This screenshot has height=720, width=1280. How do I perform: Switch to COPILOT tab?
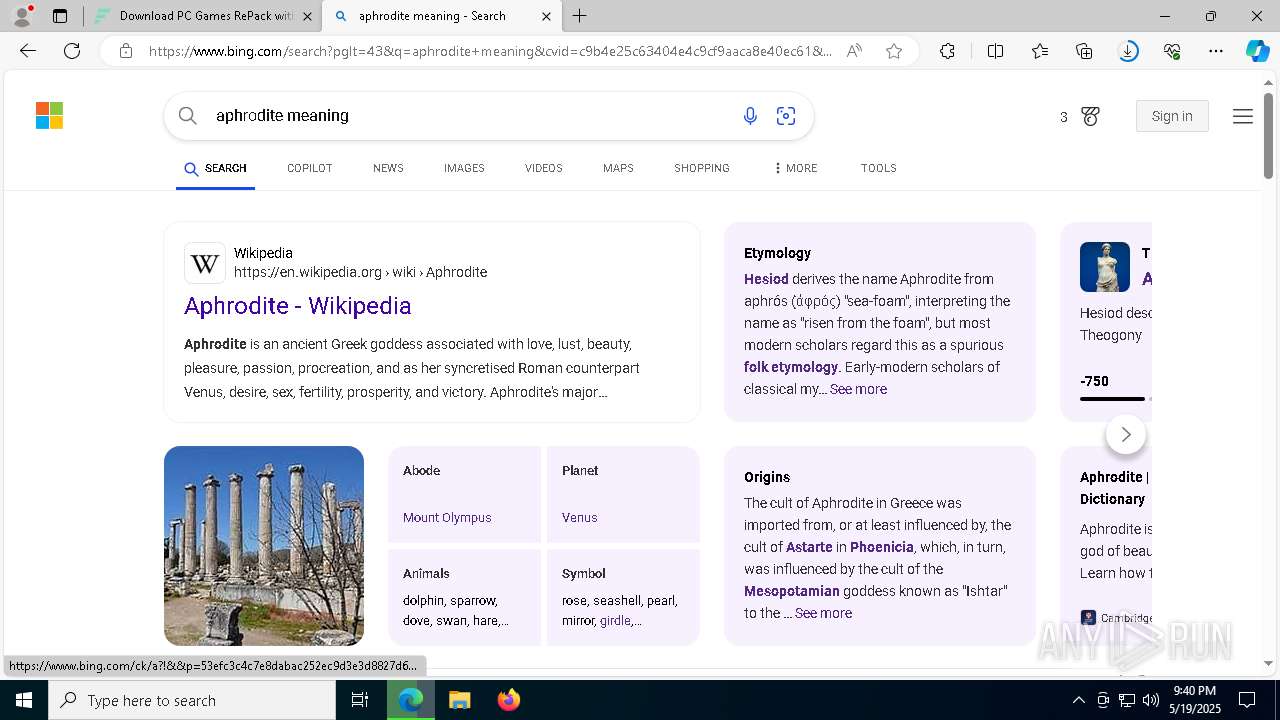click(309, 168)
